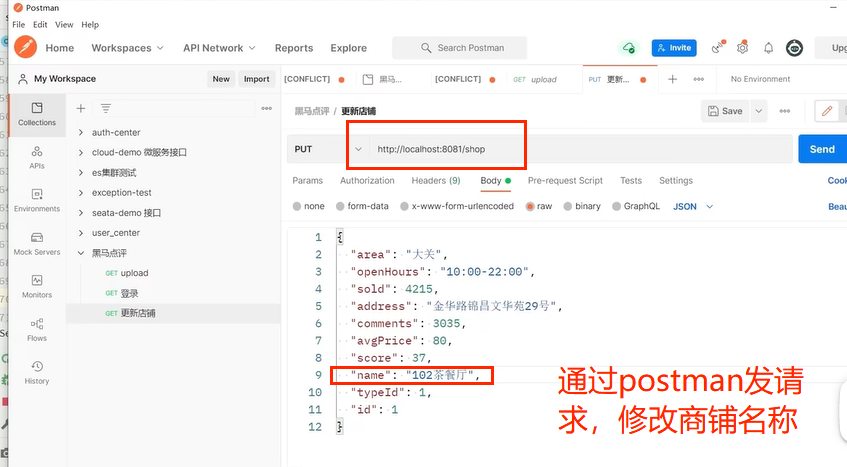847x467 pixels.
Task: Click the New button
Action: [x=221, y=79]
